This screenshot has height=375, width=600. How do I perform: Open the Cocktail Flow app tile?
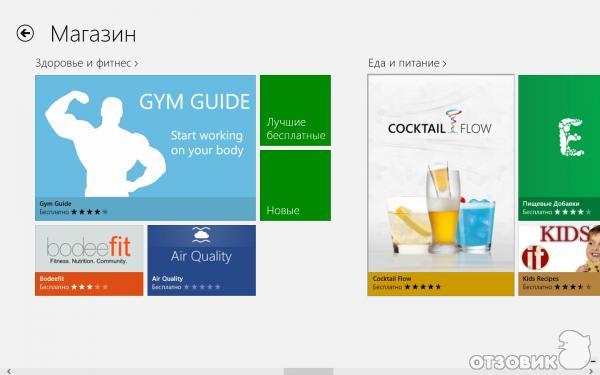tap(441, 185)
